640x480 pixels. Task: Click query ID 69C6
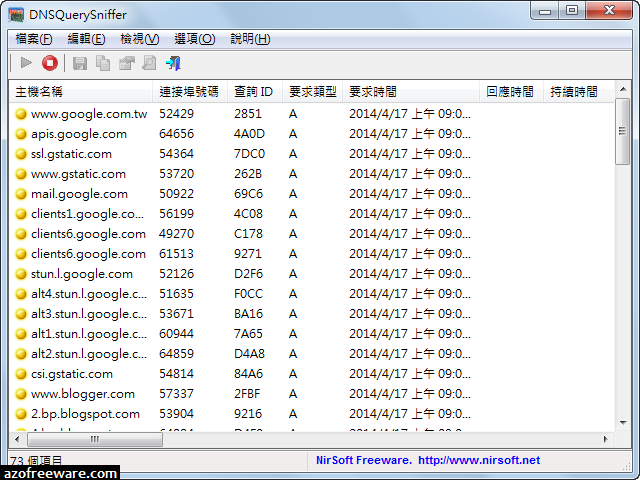pyautogui.click(x=248, y=194)
